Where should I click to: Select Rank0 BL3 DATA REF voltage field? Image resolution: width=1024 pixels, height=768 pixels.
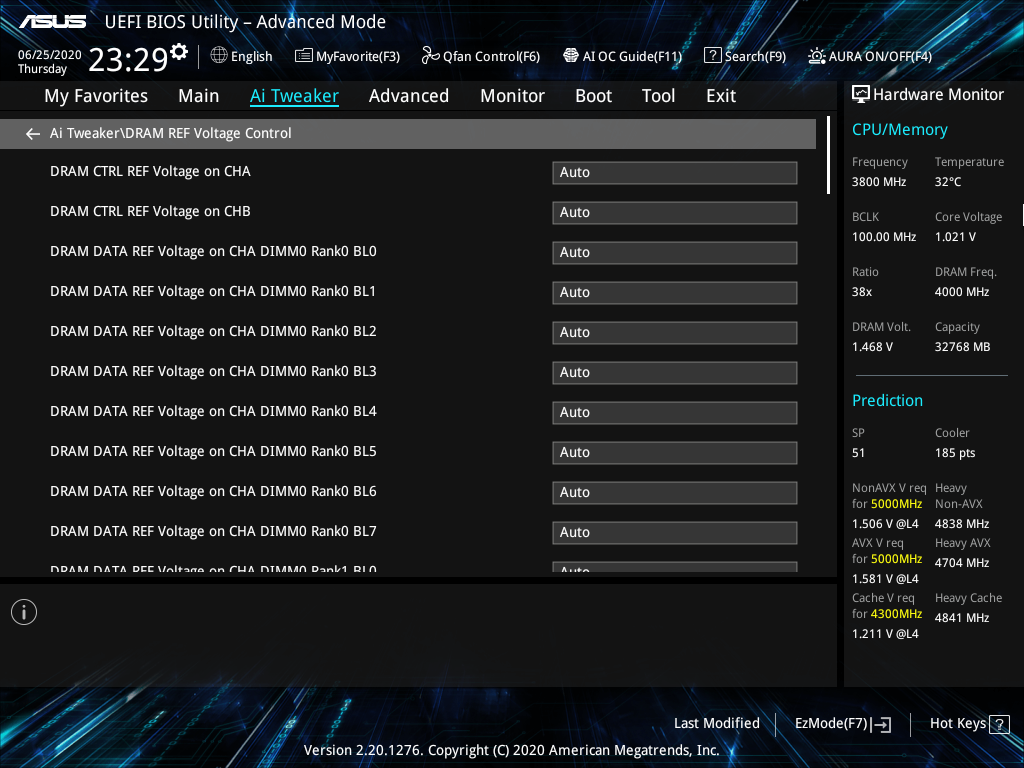675,372
